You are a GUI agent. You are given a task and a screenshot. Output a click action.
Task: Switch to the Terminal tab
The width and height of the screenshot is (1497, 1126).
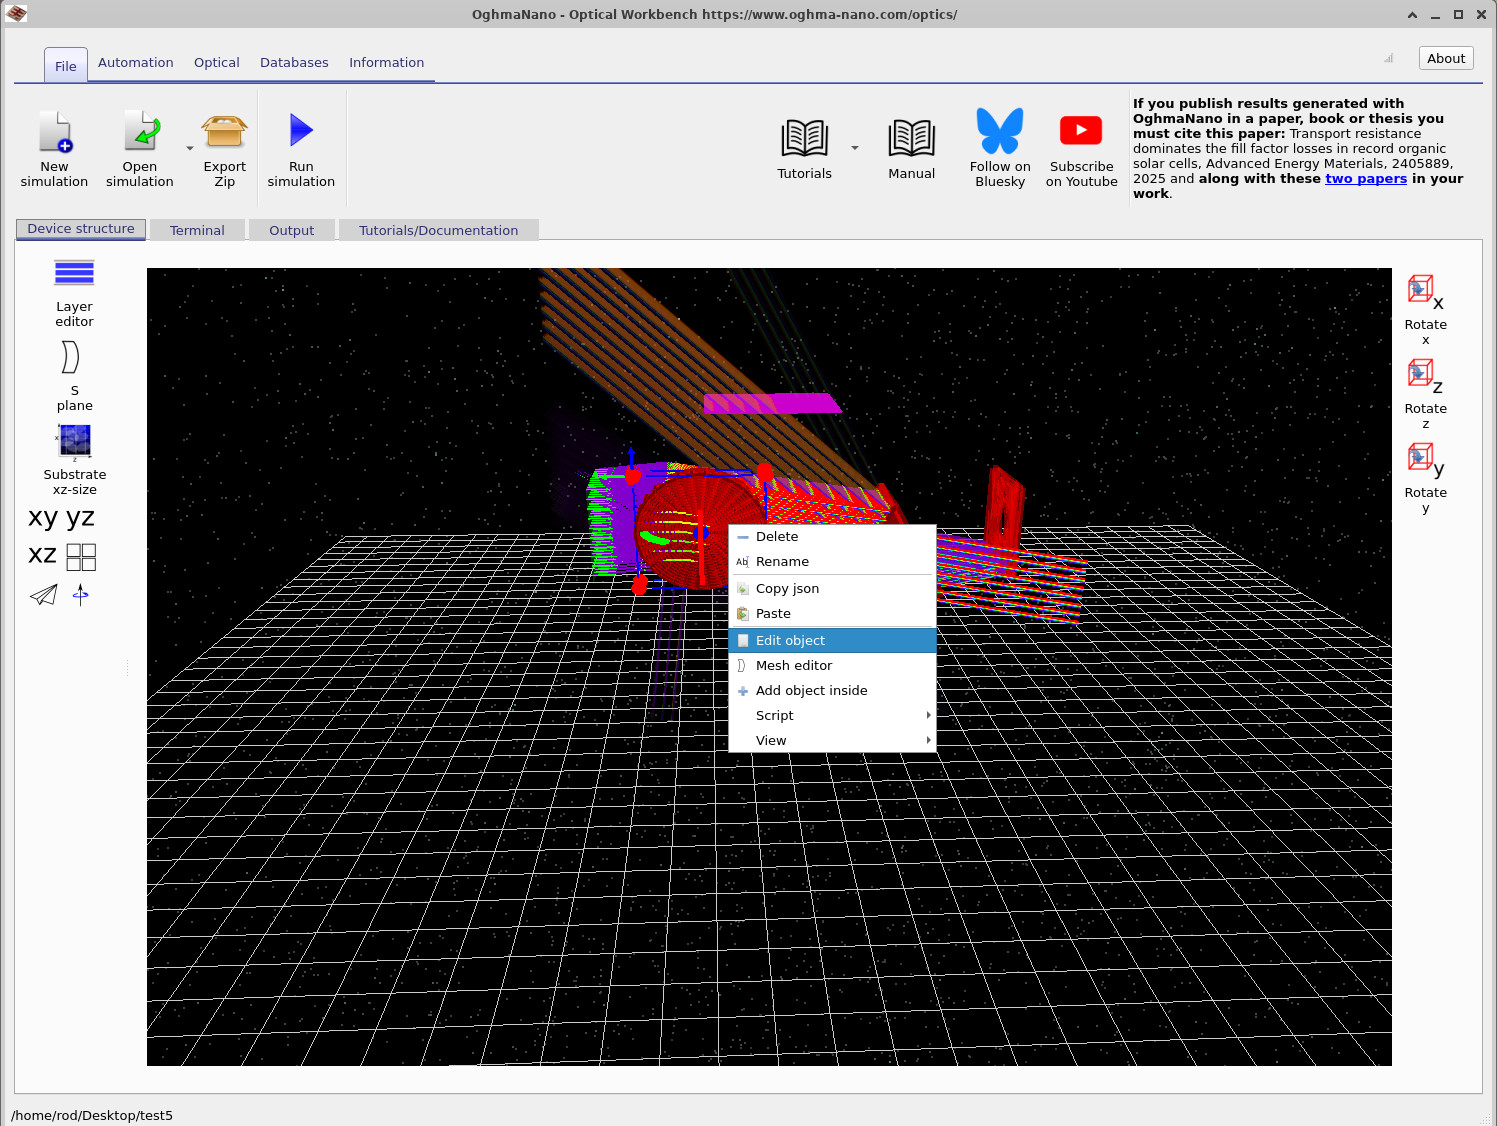click(197, 230)
